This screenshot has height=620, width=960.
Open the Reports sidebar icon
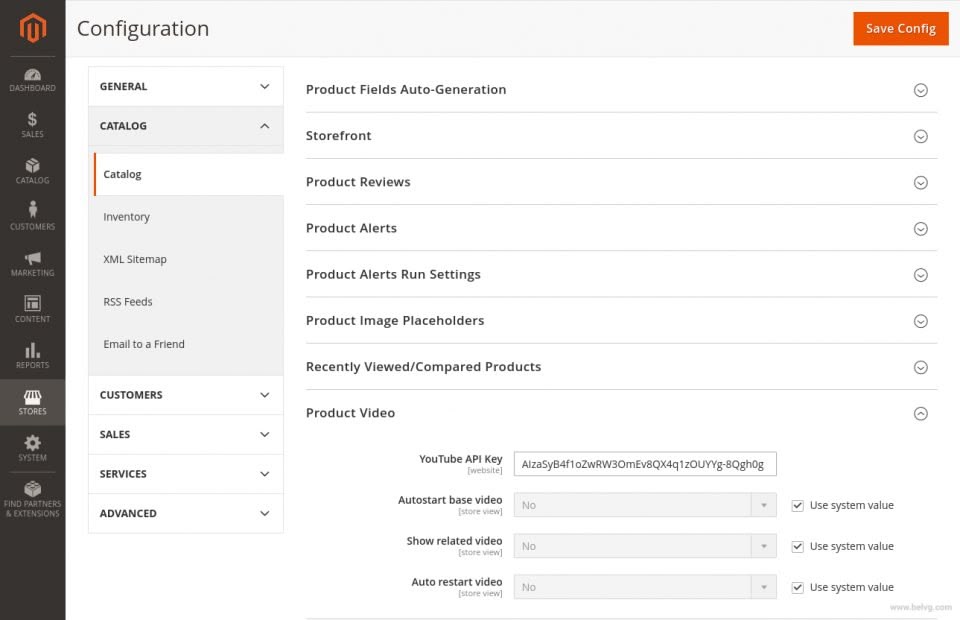[32, 352]
